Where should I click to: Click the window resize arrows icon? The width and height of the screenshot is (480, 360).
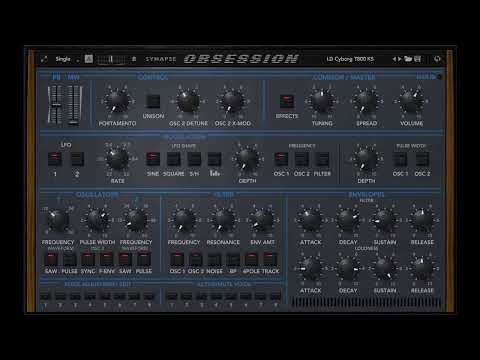tap(44, 59)
